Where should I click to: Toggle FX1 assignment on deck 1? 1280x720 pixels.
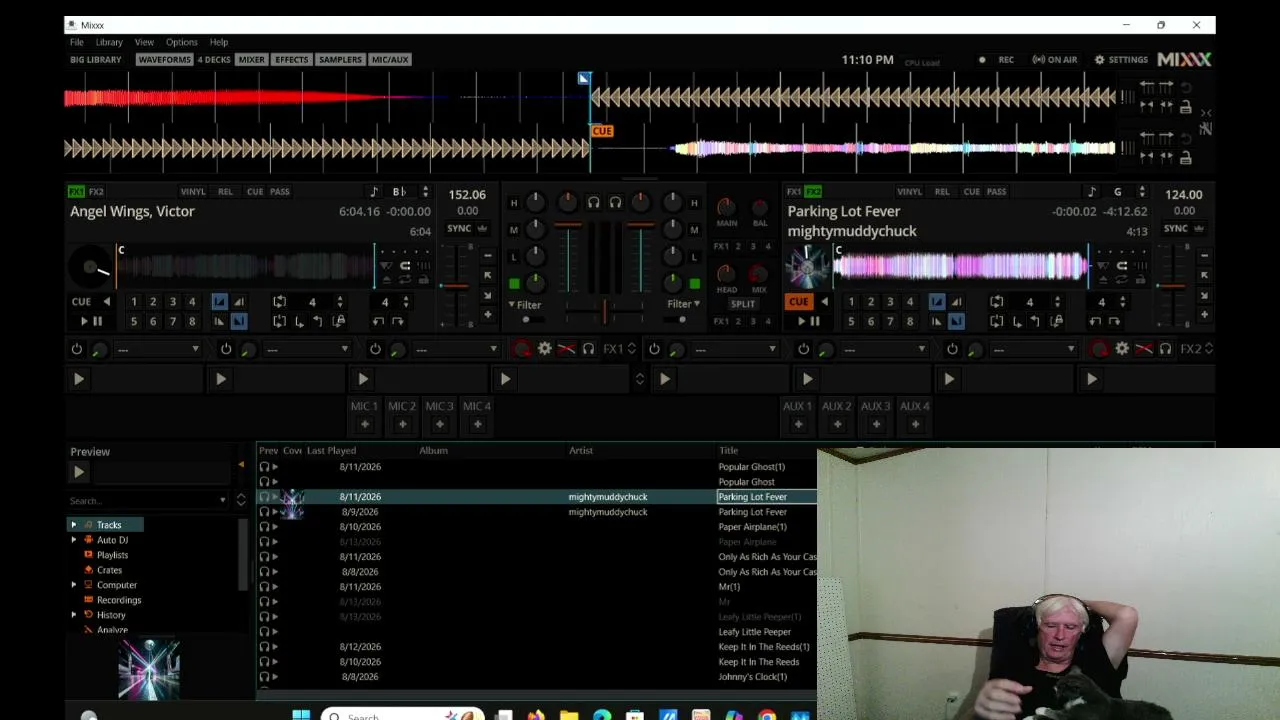coord(76,192)
